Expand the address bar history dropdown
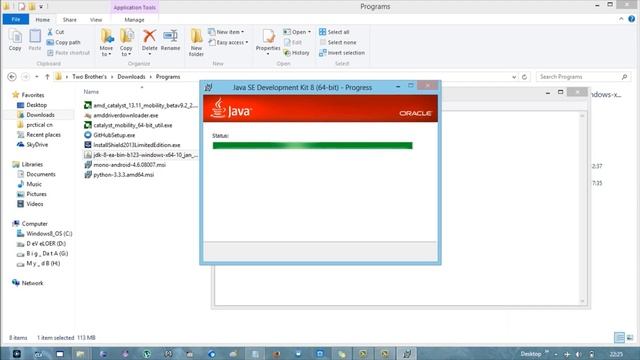 tap(514, 77)
